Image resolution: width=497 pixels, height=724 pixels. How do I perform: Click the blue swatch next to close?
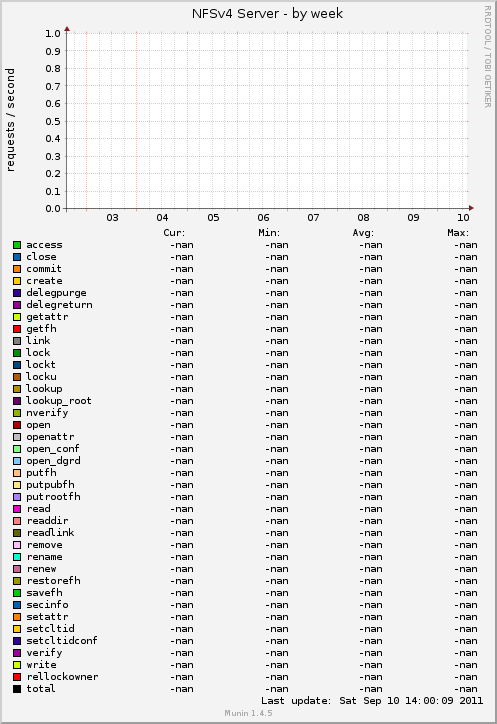[17, 257]
